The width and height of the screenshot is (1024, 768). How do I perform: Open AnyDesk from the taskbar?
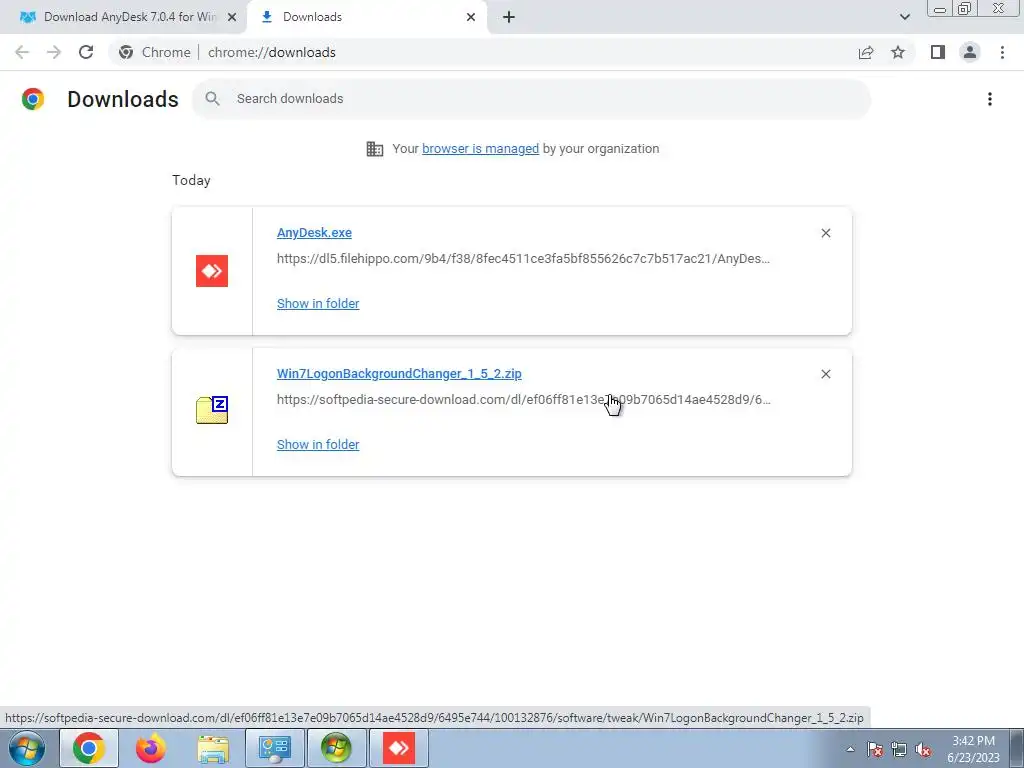pyautogui.click(x=399, y=748)
